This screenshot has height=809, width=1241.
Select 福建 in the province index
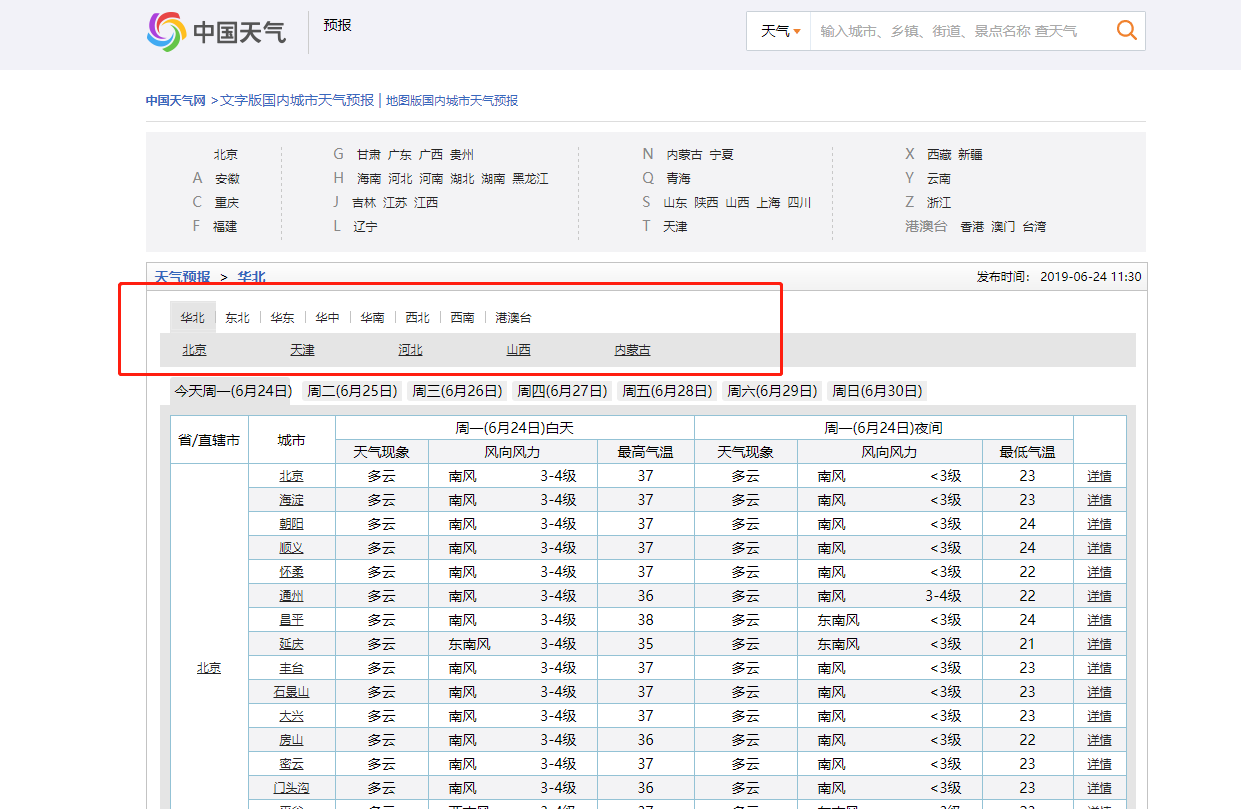point(225,227)
